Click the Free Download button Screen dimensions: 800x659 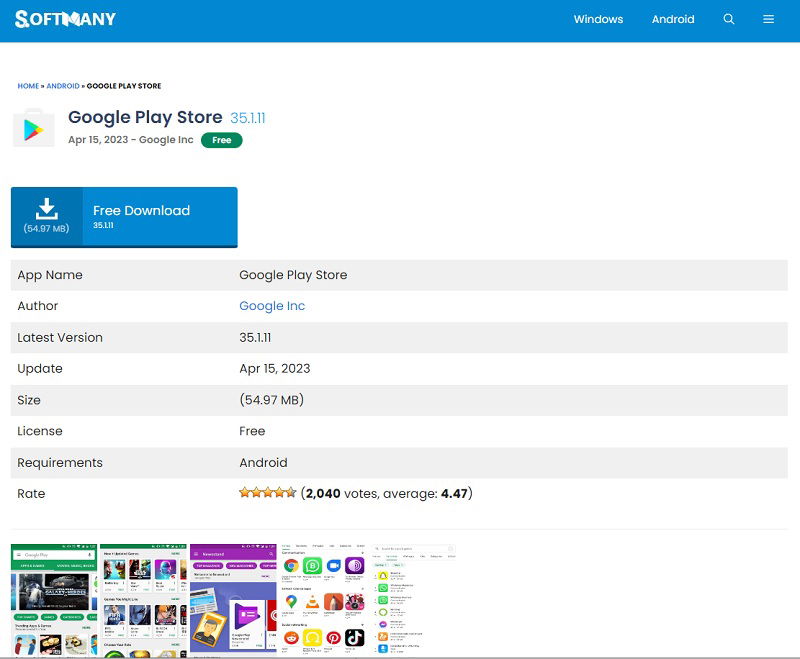tap(124, 217)
